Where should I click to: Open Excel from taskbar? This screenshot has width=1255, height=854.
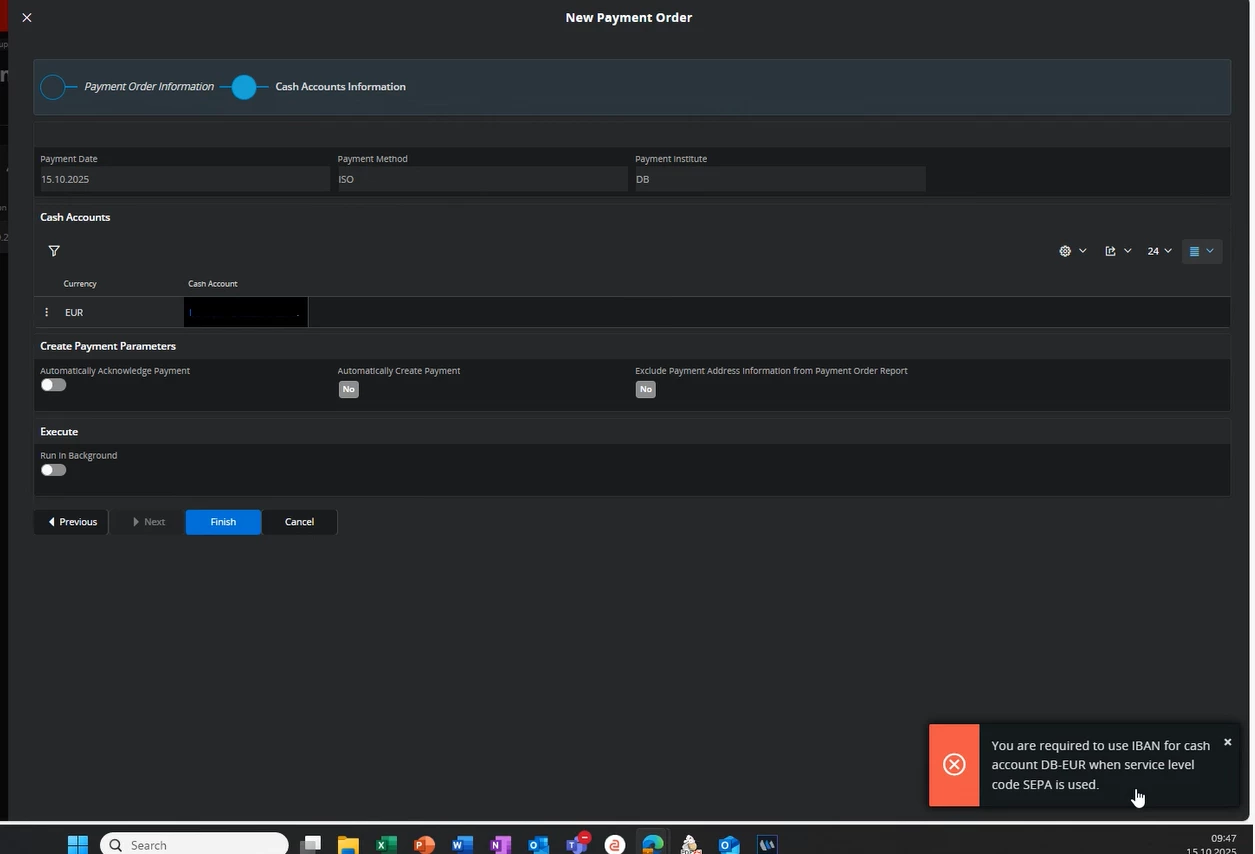(386, 845)
